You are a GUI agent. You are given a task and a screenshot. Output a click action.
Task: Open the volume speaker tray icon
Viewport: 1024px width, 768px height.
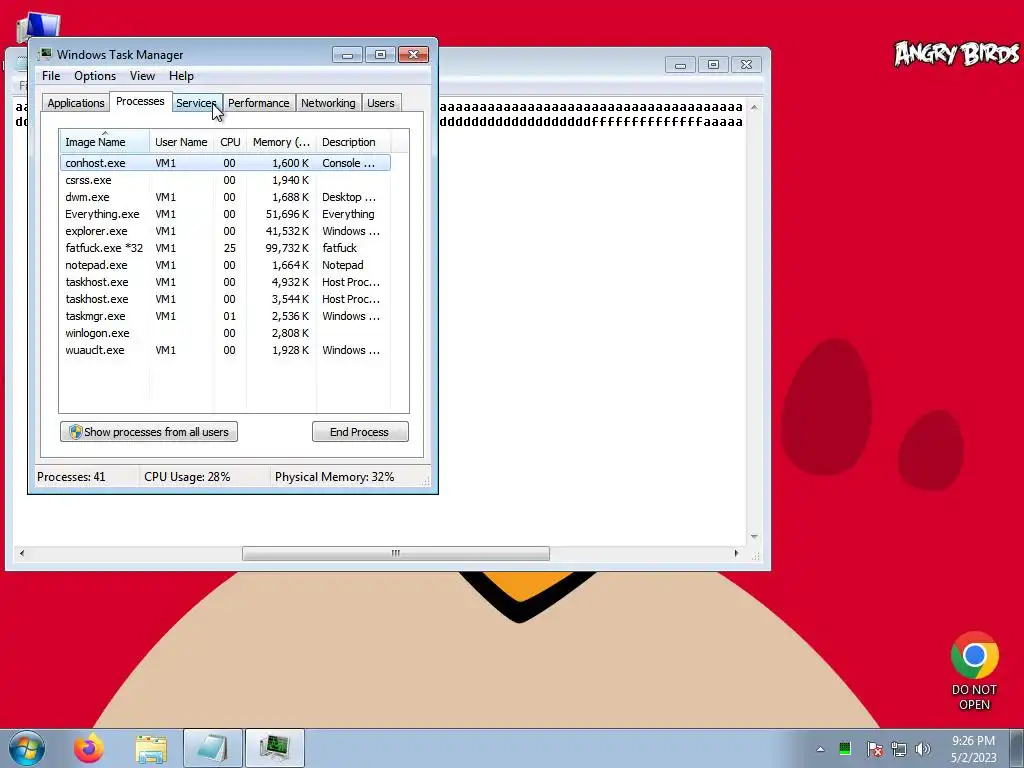[x=923, y=749]
